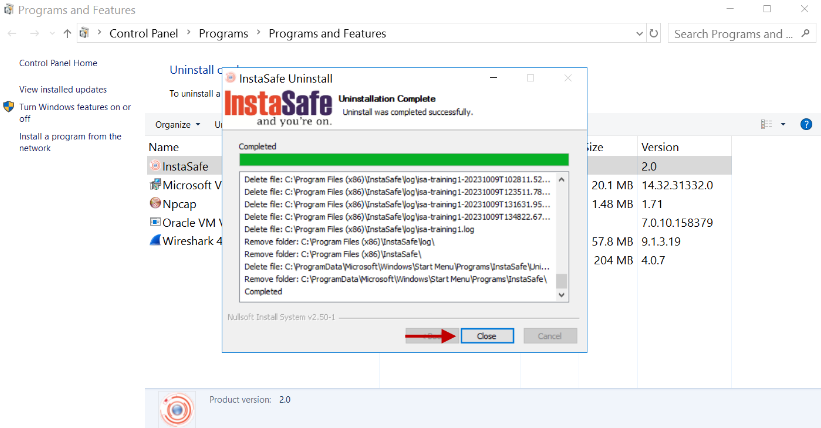The image size is (821, 428).
Task: Click the help question mark icon
Action: pos(806,124)
